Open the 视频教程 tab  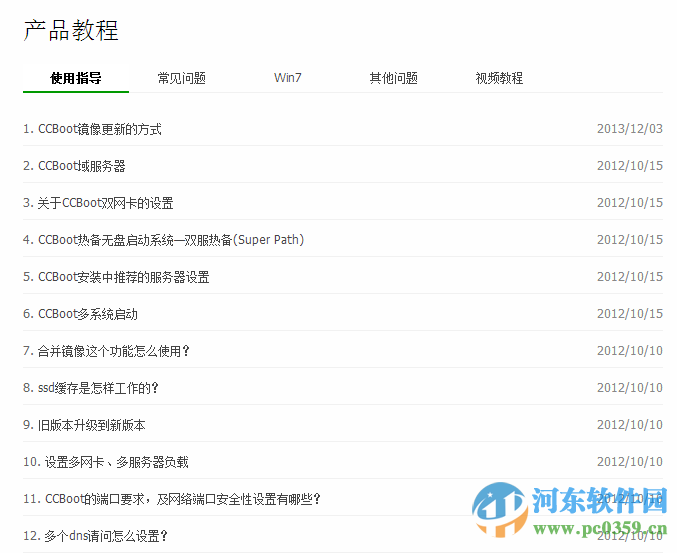pos(499,78)
